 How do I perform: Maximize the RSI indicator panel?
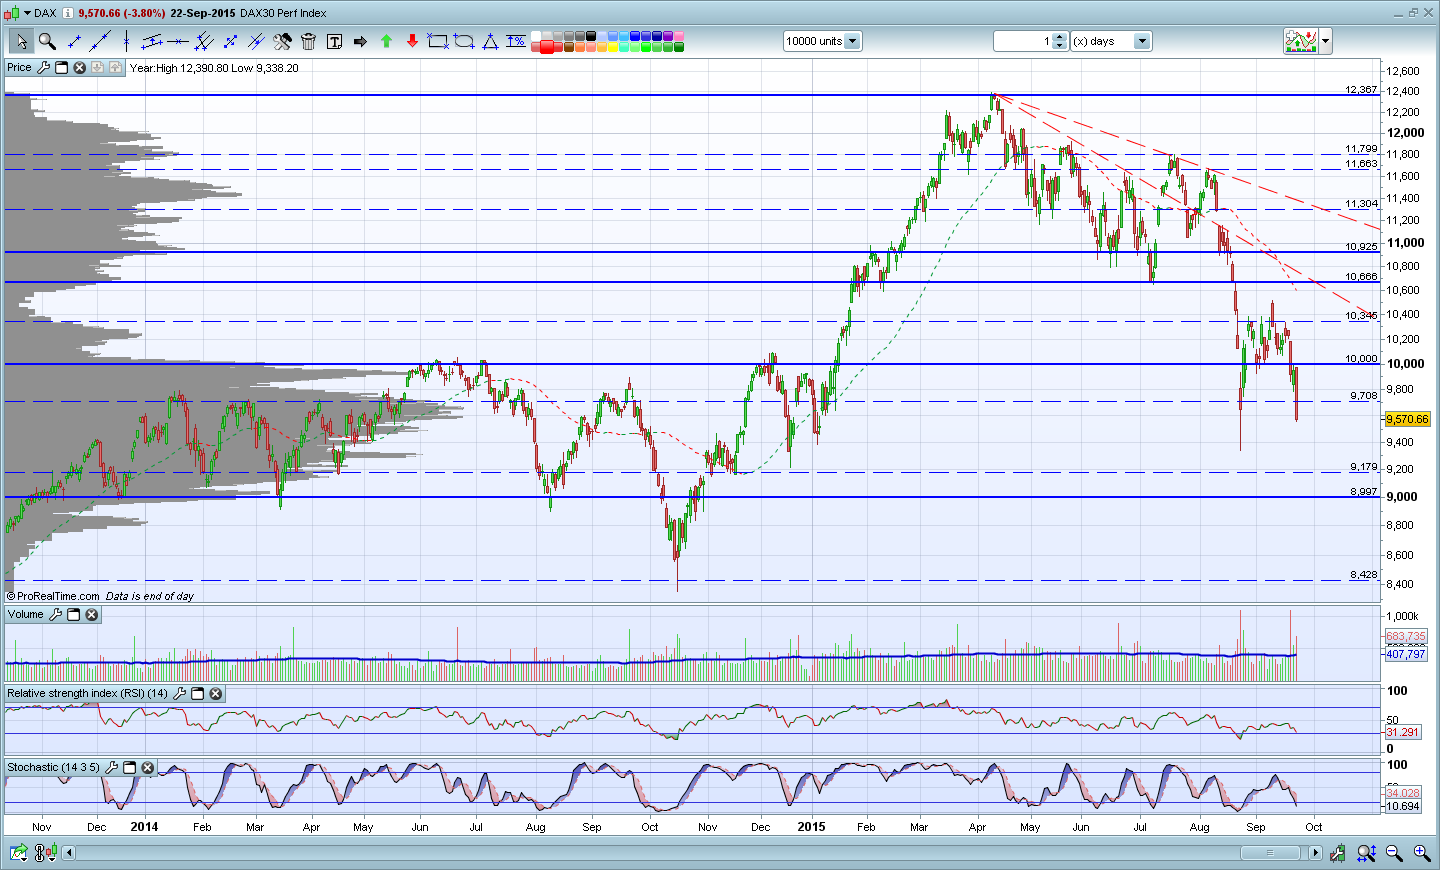tap(197, 693)
